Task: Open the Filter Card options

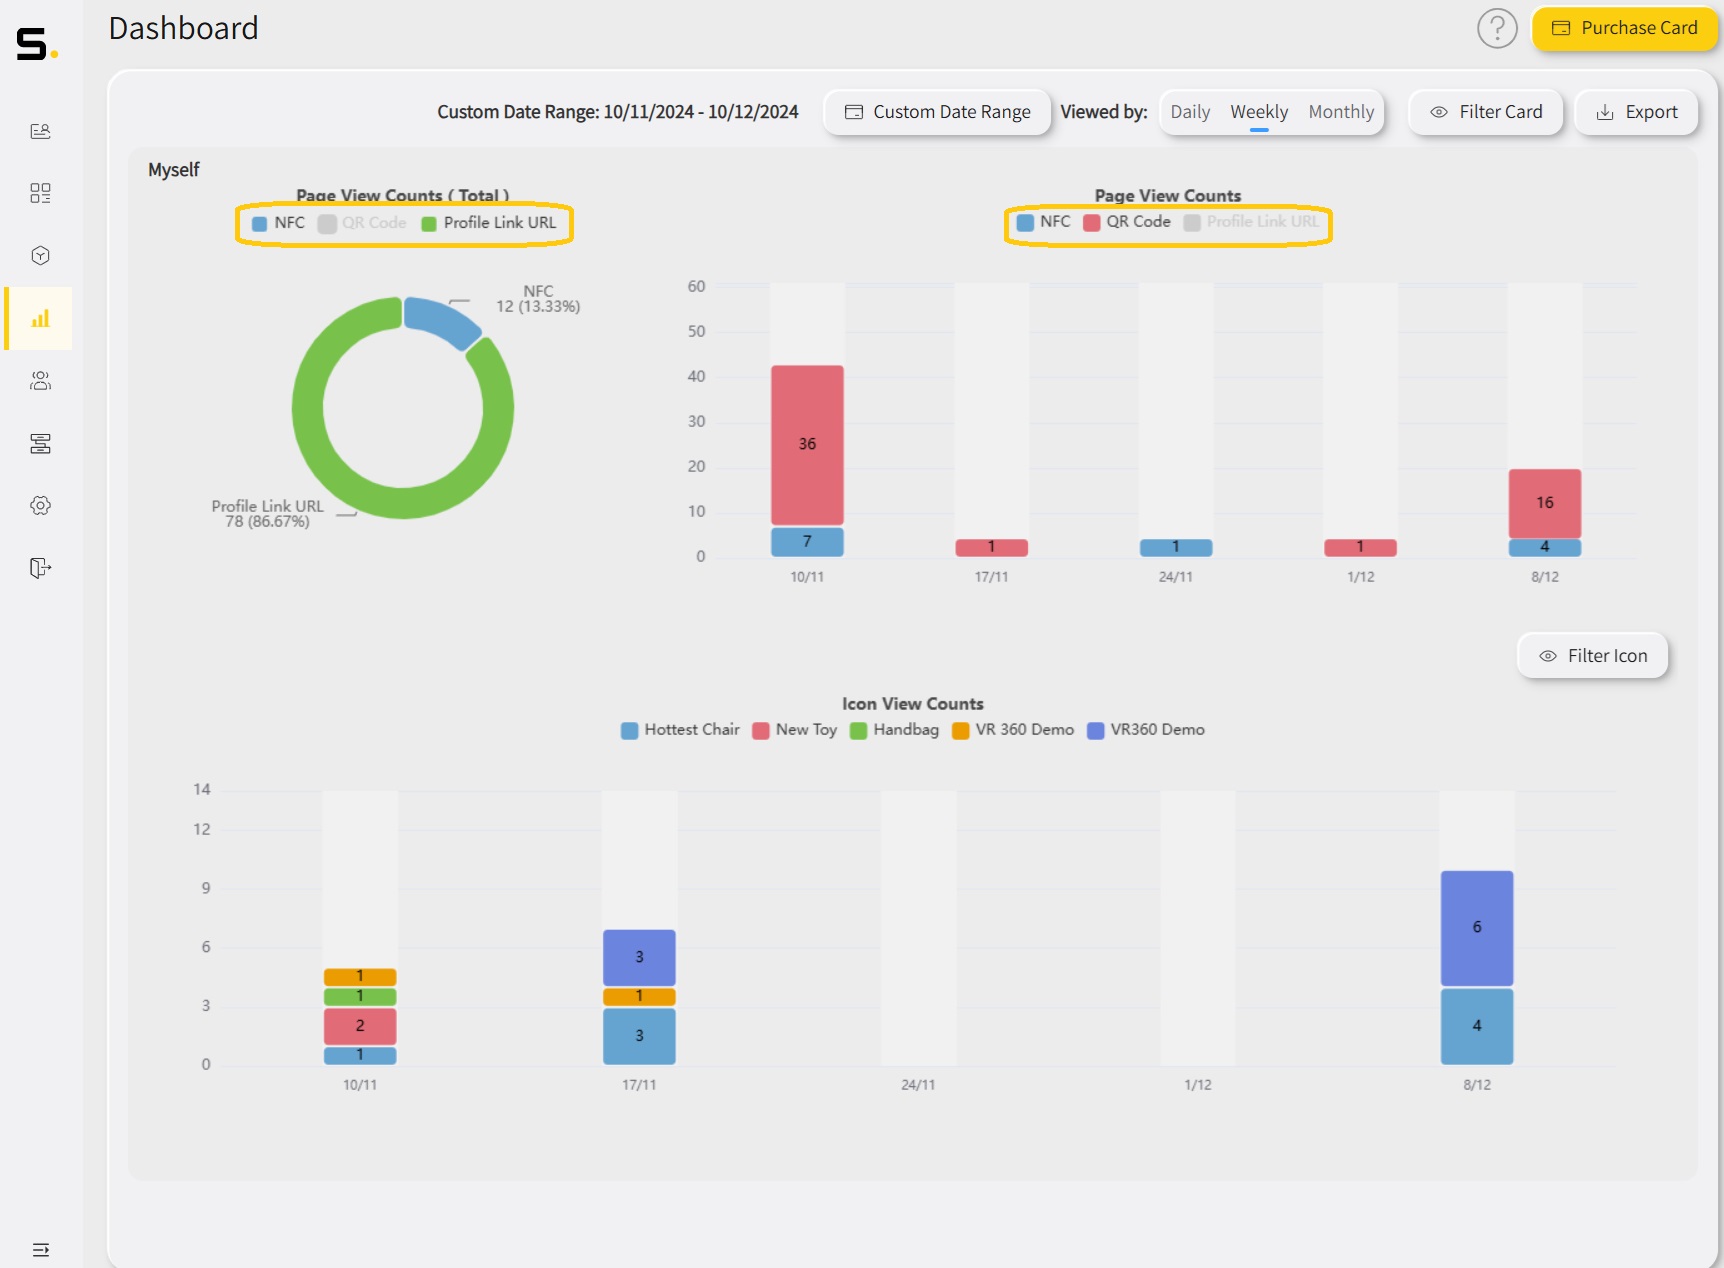Action: [x=1485, y=111]
